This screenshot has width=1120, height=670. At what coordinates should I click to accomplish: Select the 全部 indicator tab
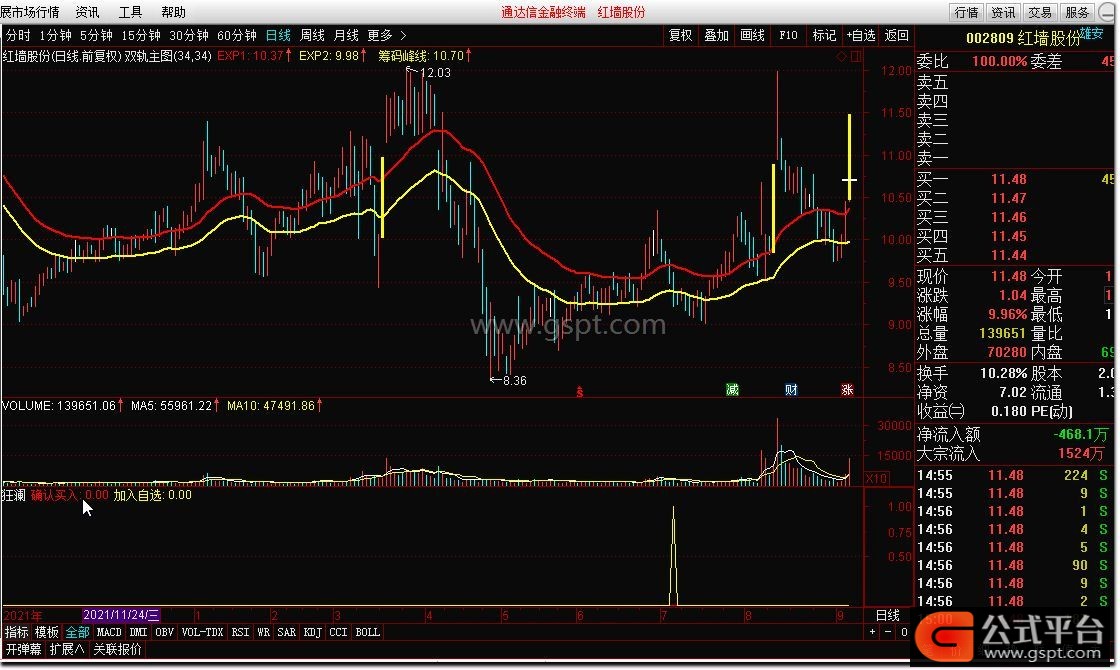pos(77,632)
